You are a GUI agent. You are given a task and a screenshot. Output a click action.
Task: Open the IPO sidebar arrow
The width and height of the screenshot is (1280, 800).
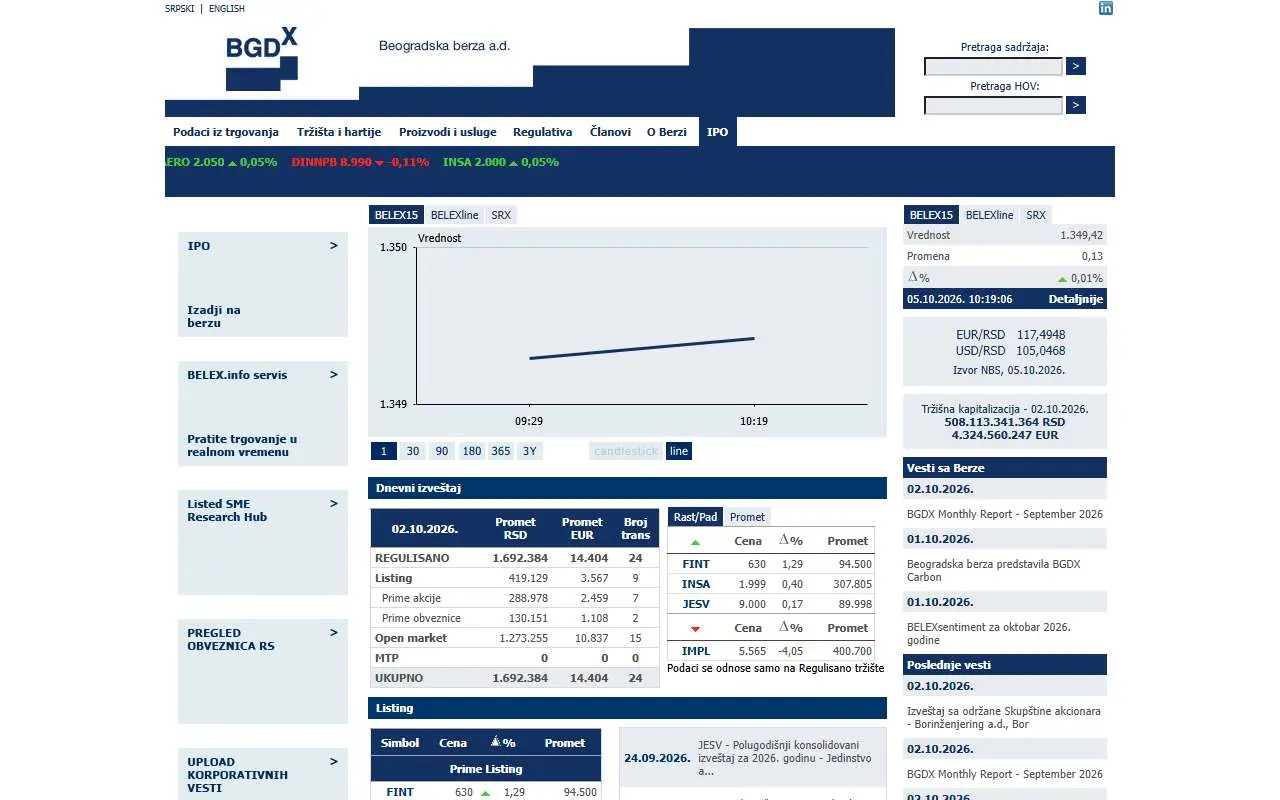tap(334, 246)
